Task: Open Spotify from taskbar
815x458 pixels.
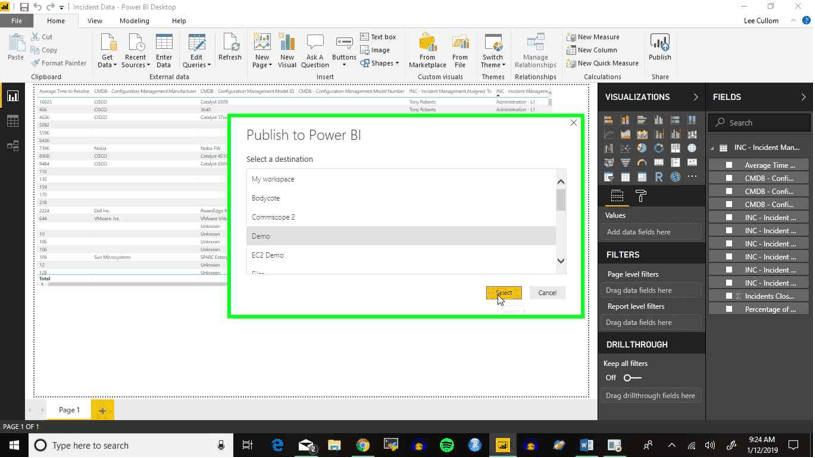Action: pyautogui.click(x=446, y=446)
